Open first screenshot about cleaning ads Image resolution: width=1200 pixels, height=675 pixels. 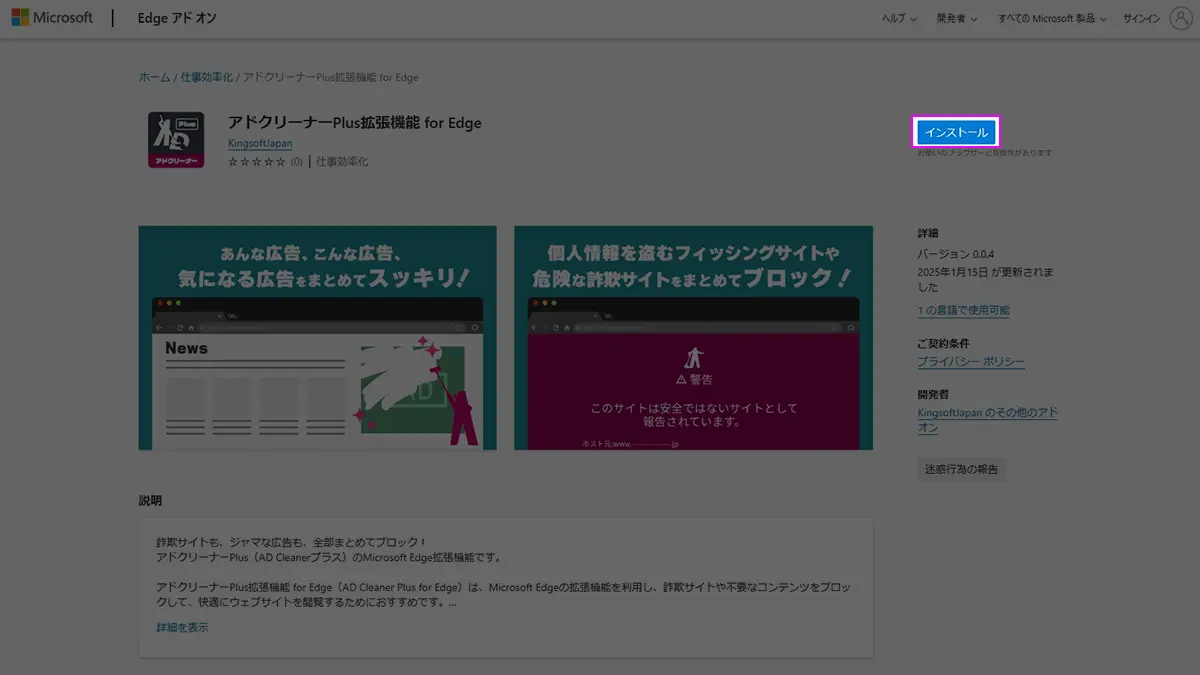coord(317,337)
